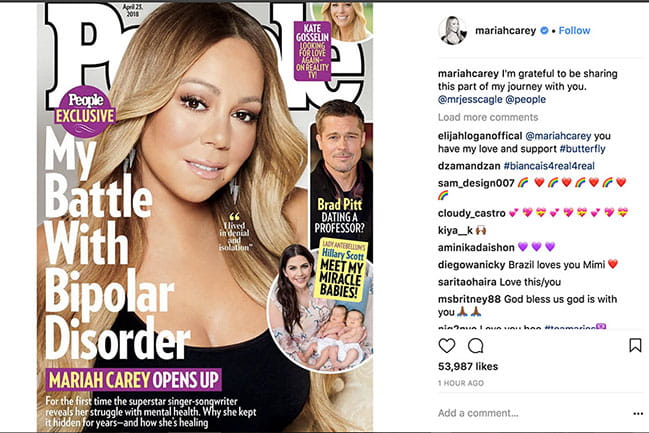Click the 1 HOUR AGO timestamp
The height and width of the screenshot is (433, 649).
(461, 383)
